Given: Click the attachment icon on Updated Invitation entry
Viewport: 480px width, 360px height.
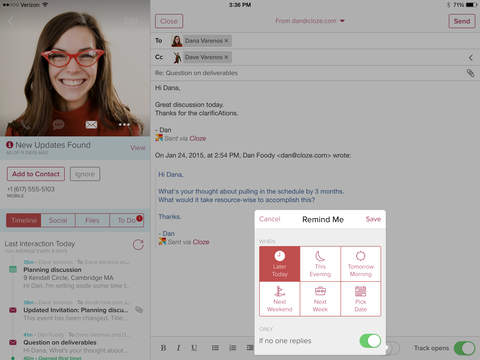Looking at the screenshot, I should coord(139,310).
